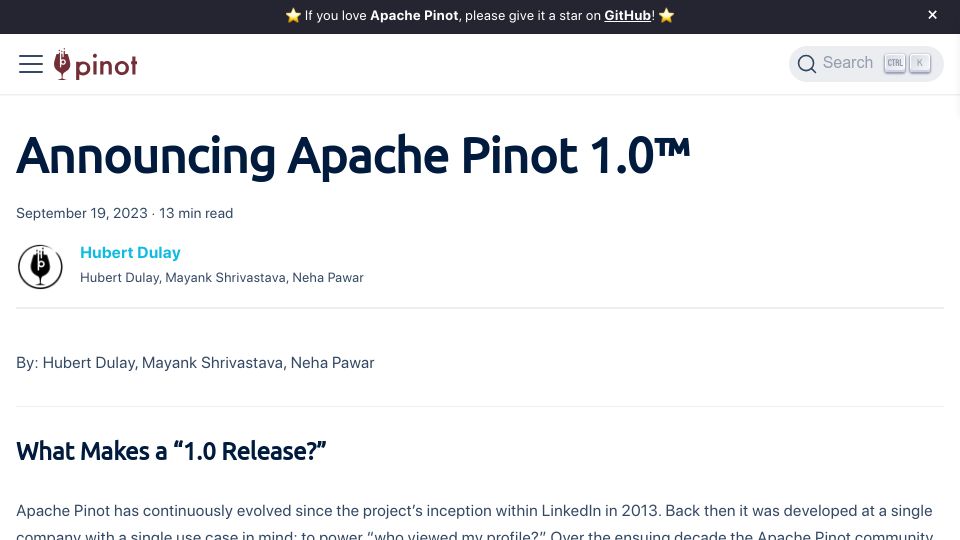Click the star emoji after GitHub
Image resolution: width=960 pixels, height=540 pixels.
click(666, 15)
